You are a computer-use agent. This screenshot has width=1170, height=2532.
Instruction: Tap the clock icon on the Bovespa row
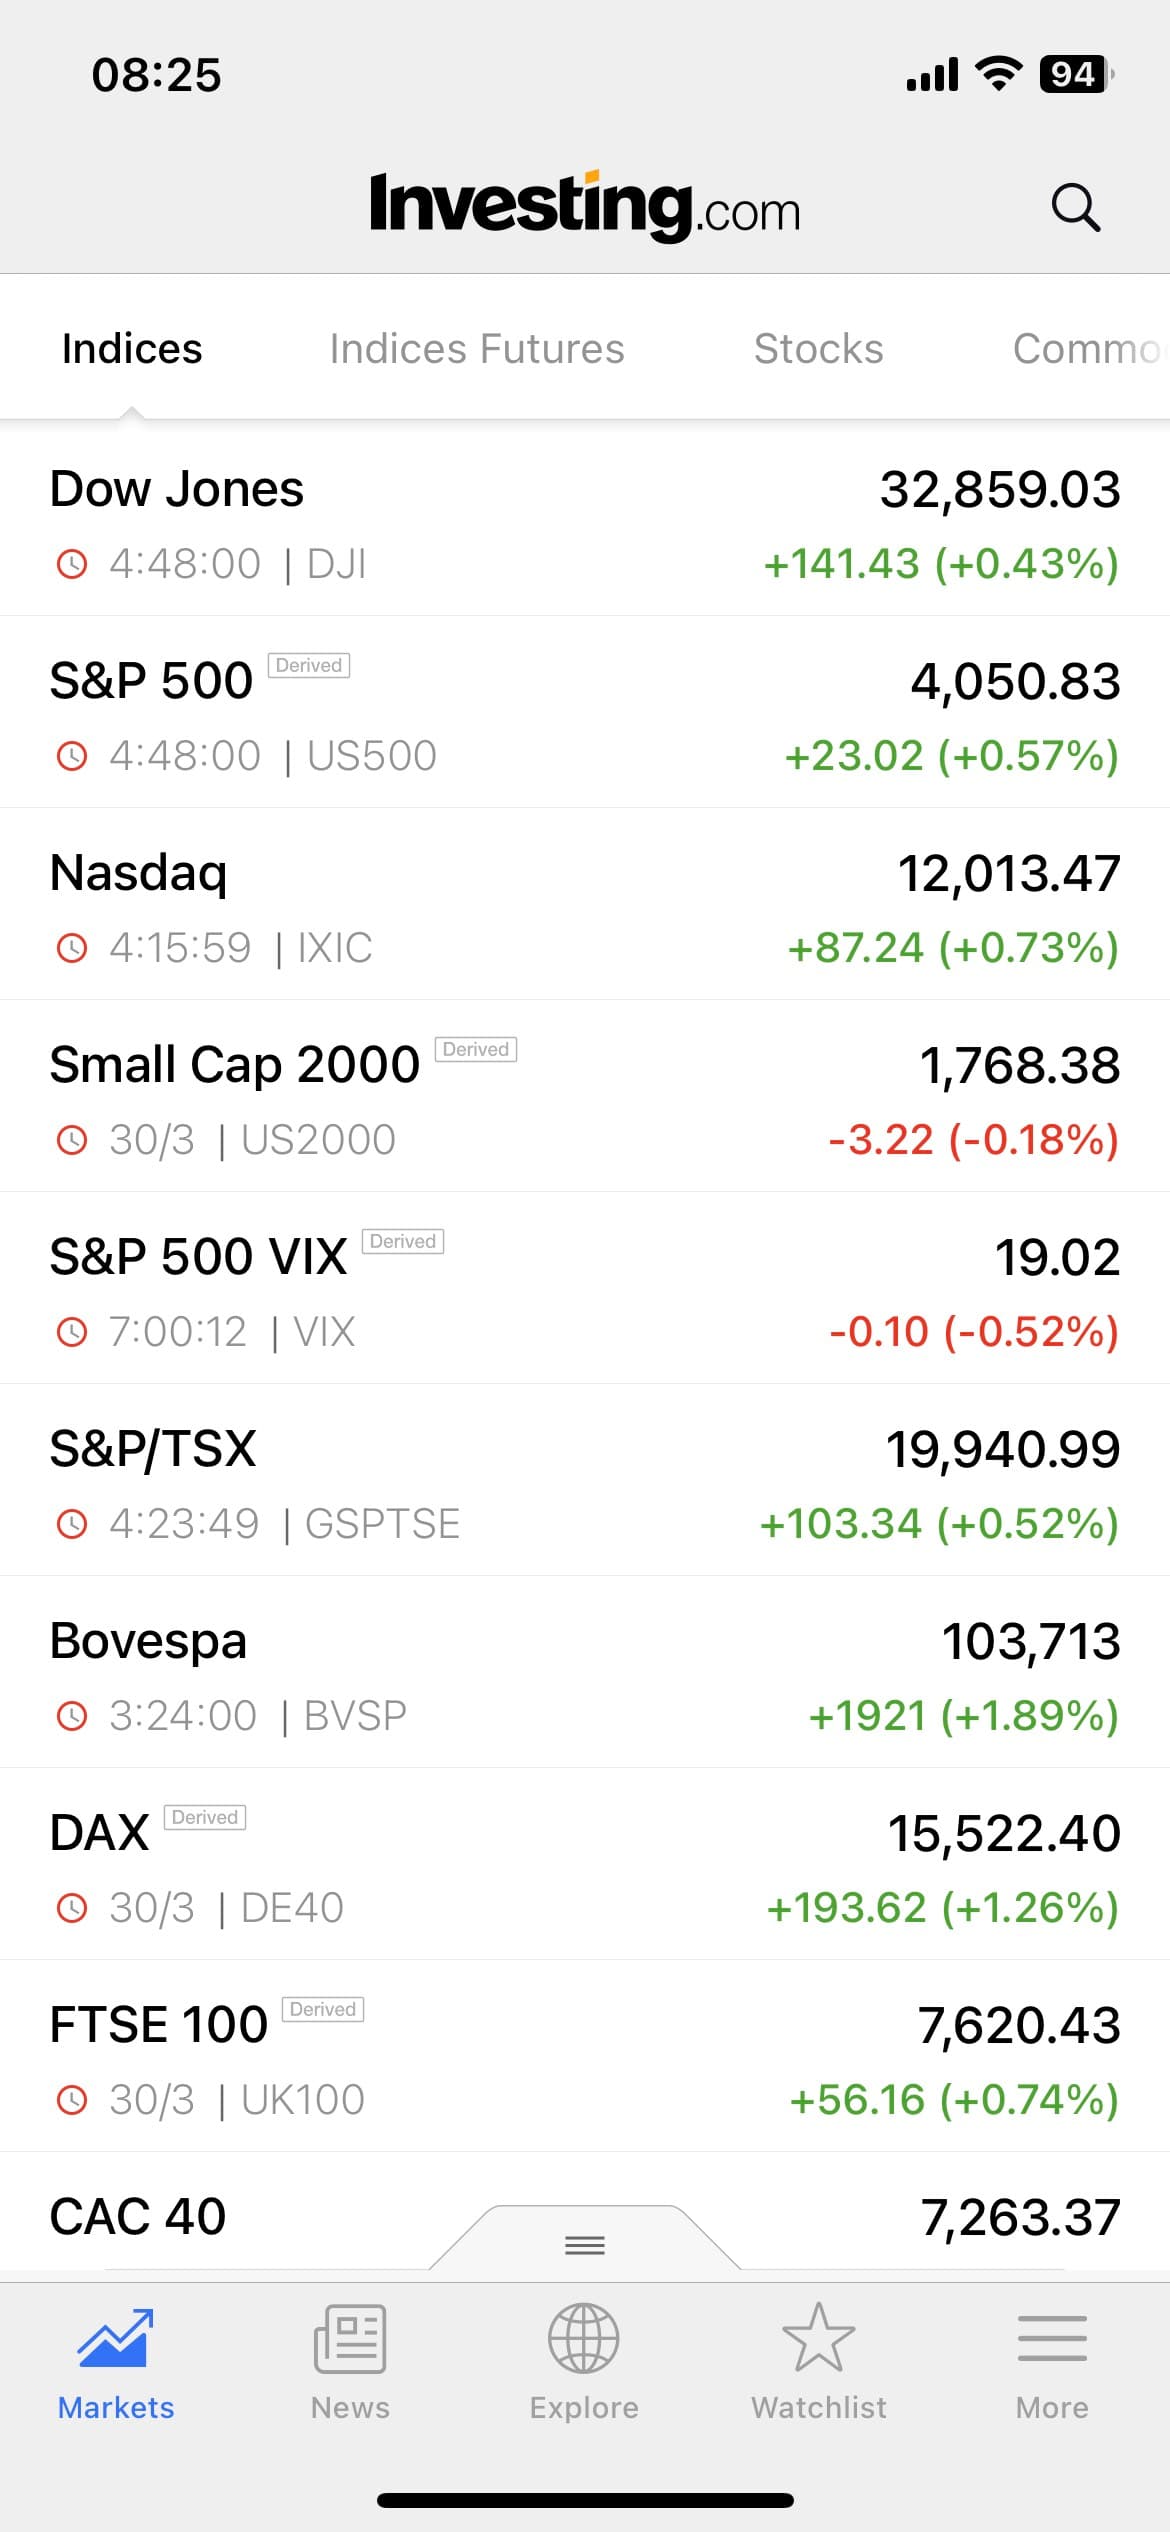point(72,1716)
